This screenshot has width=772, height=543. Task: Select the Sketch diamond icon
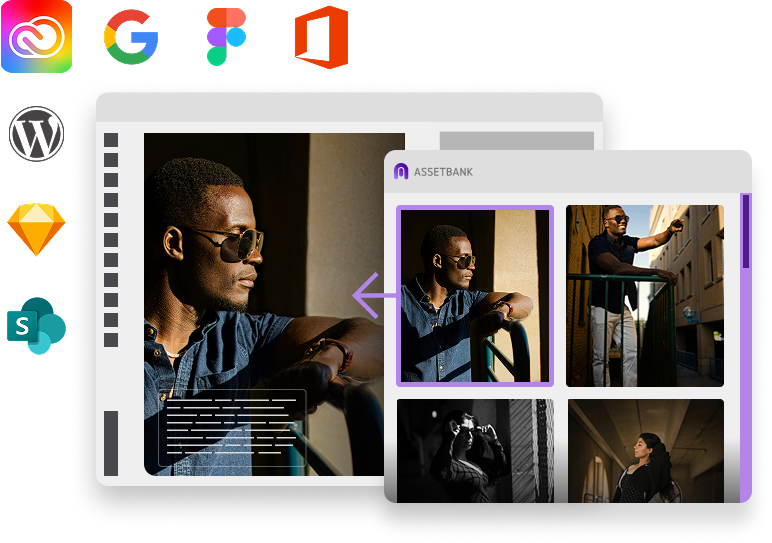[x=36, y=229]
